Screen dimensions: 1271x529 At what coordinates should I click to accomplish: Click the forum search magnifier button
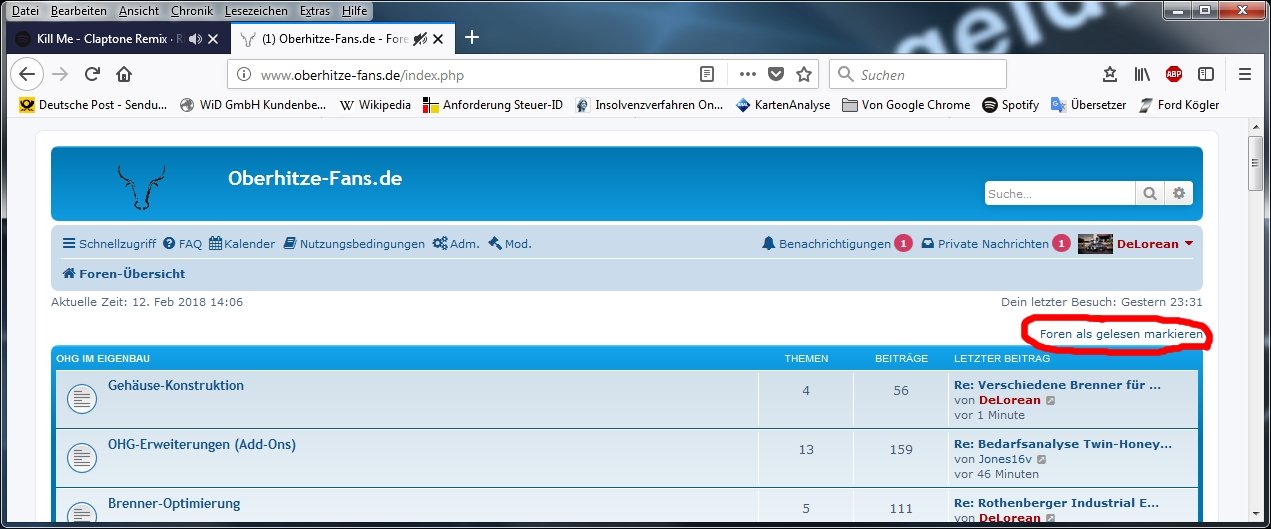[1149, 193]
